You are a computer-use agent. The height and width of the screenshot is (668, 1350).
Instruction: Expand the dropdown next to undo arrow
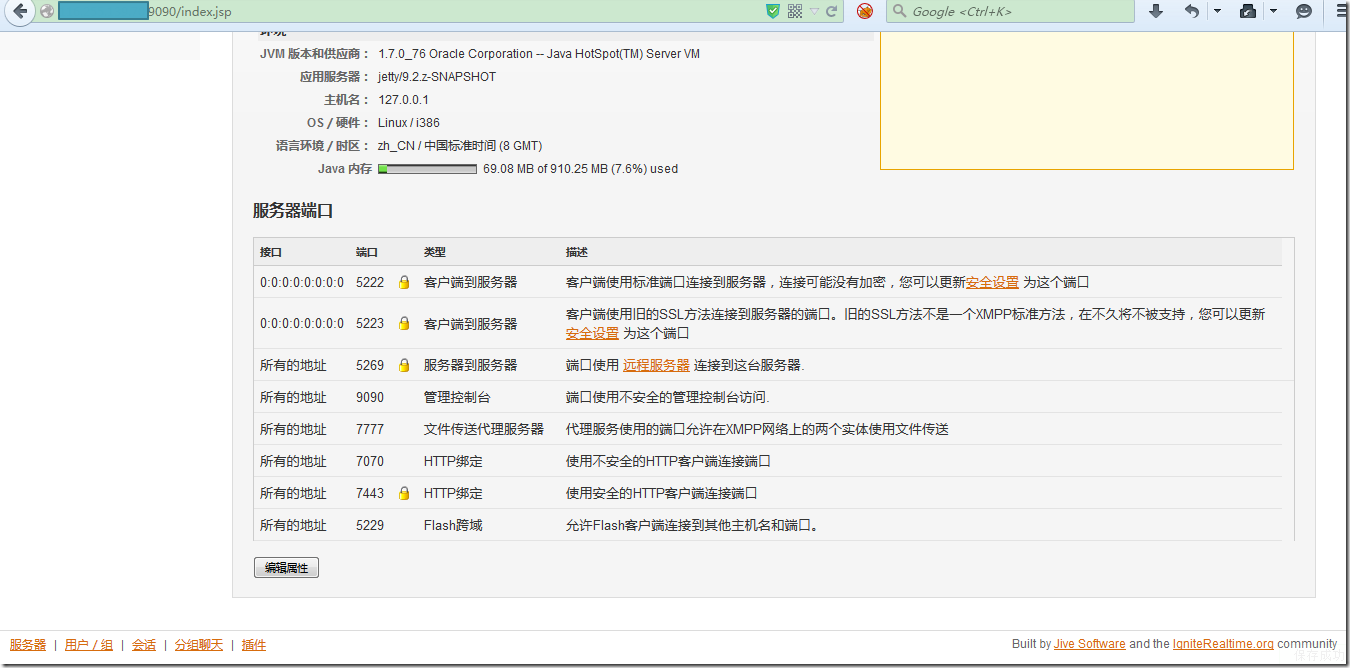tap(1217, 11)
